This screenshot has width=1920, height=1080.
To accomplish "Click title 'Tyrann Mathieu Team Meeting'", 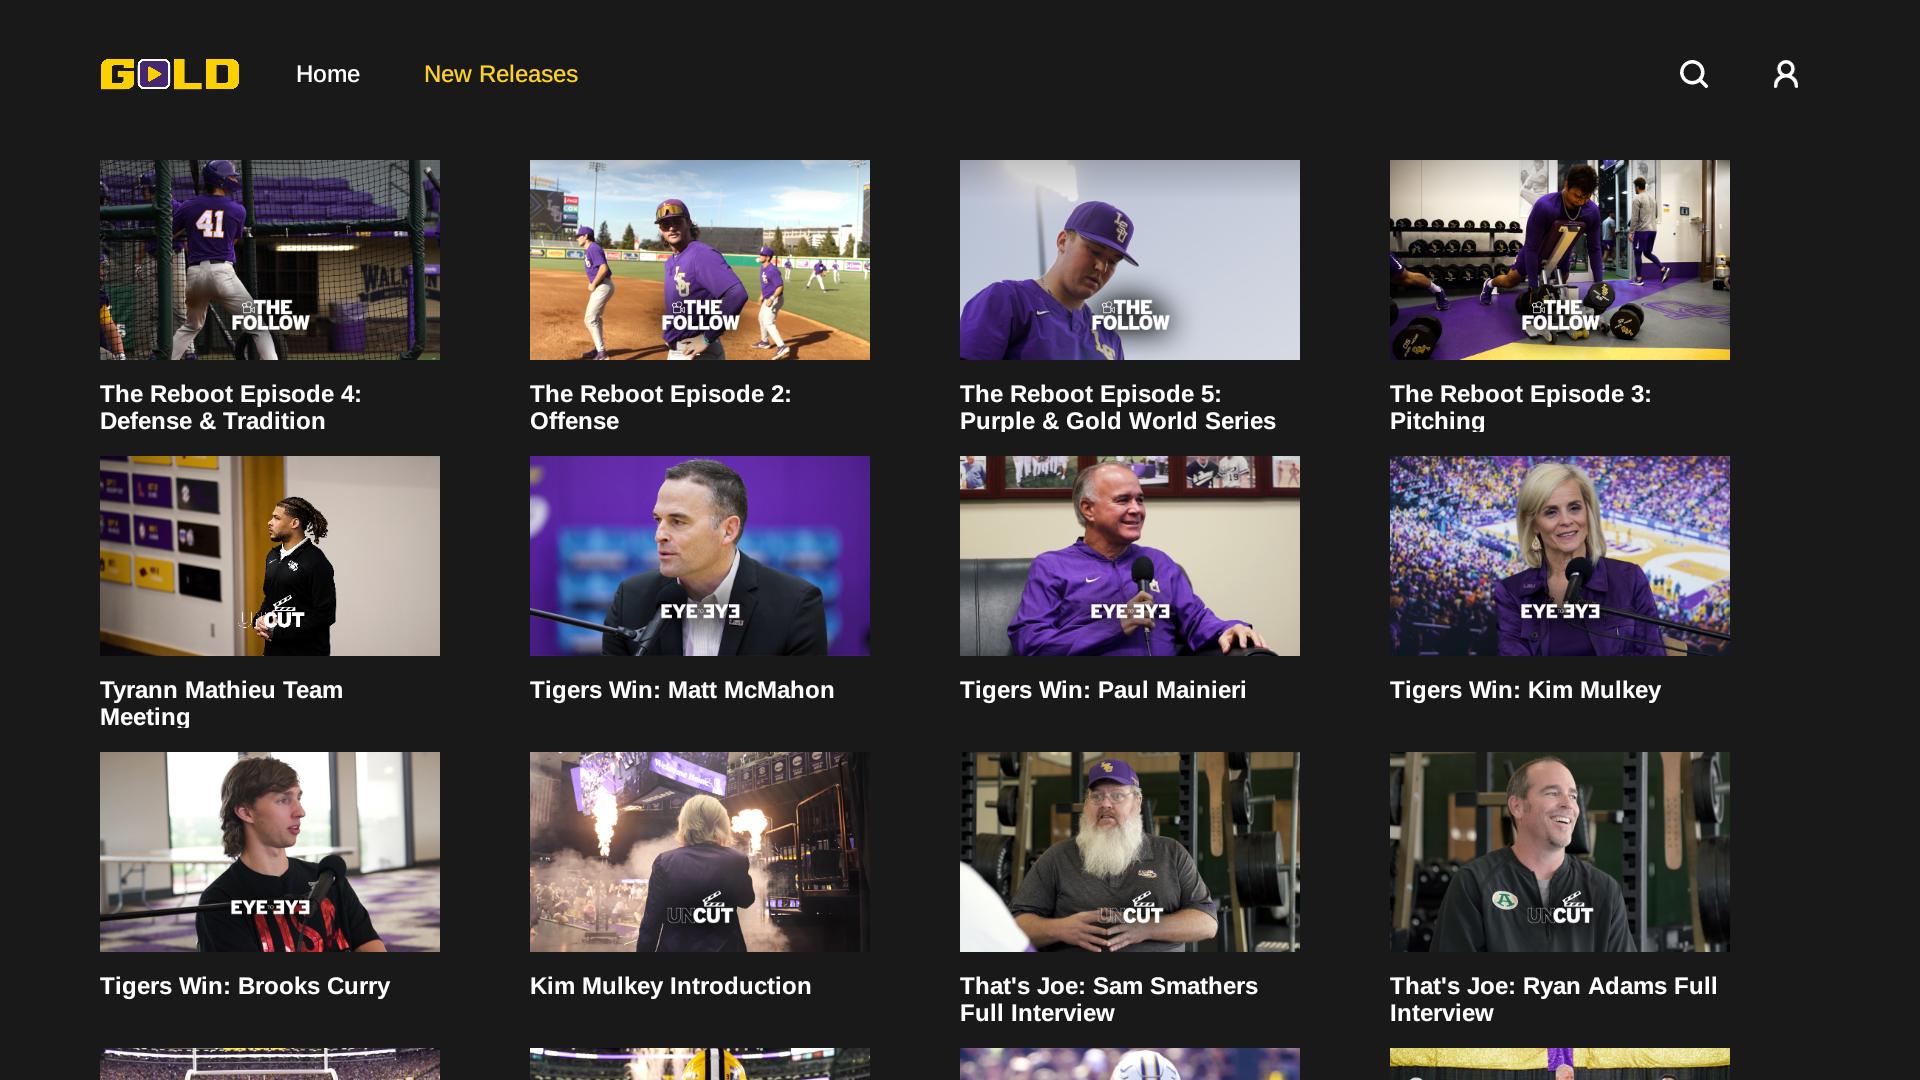I will (x=222, y=703).
